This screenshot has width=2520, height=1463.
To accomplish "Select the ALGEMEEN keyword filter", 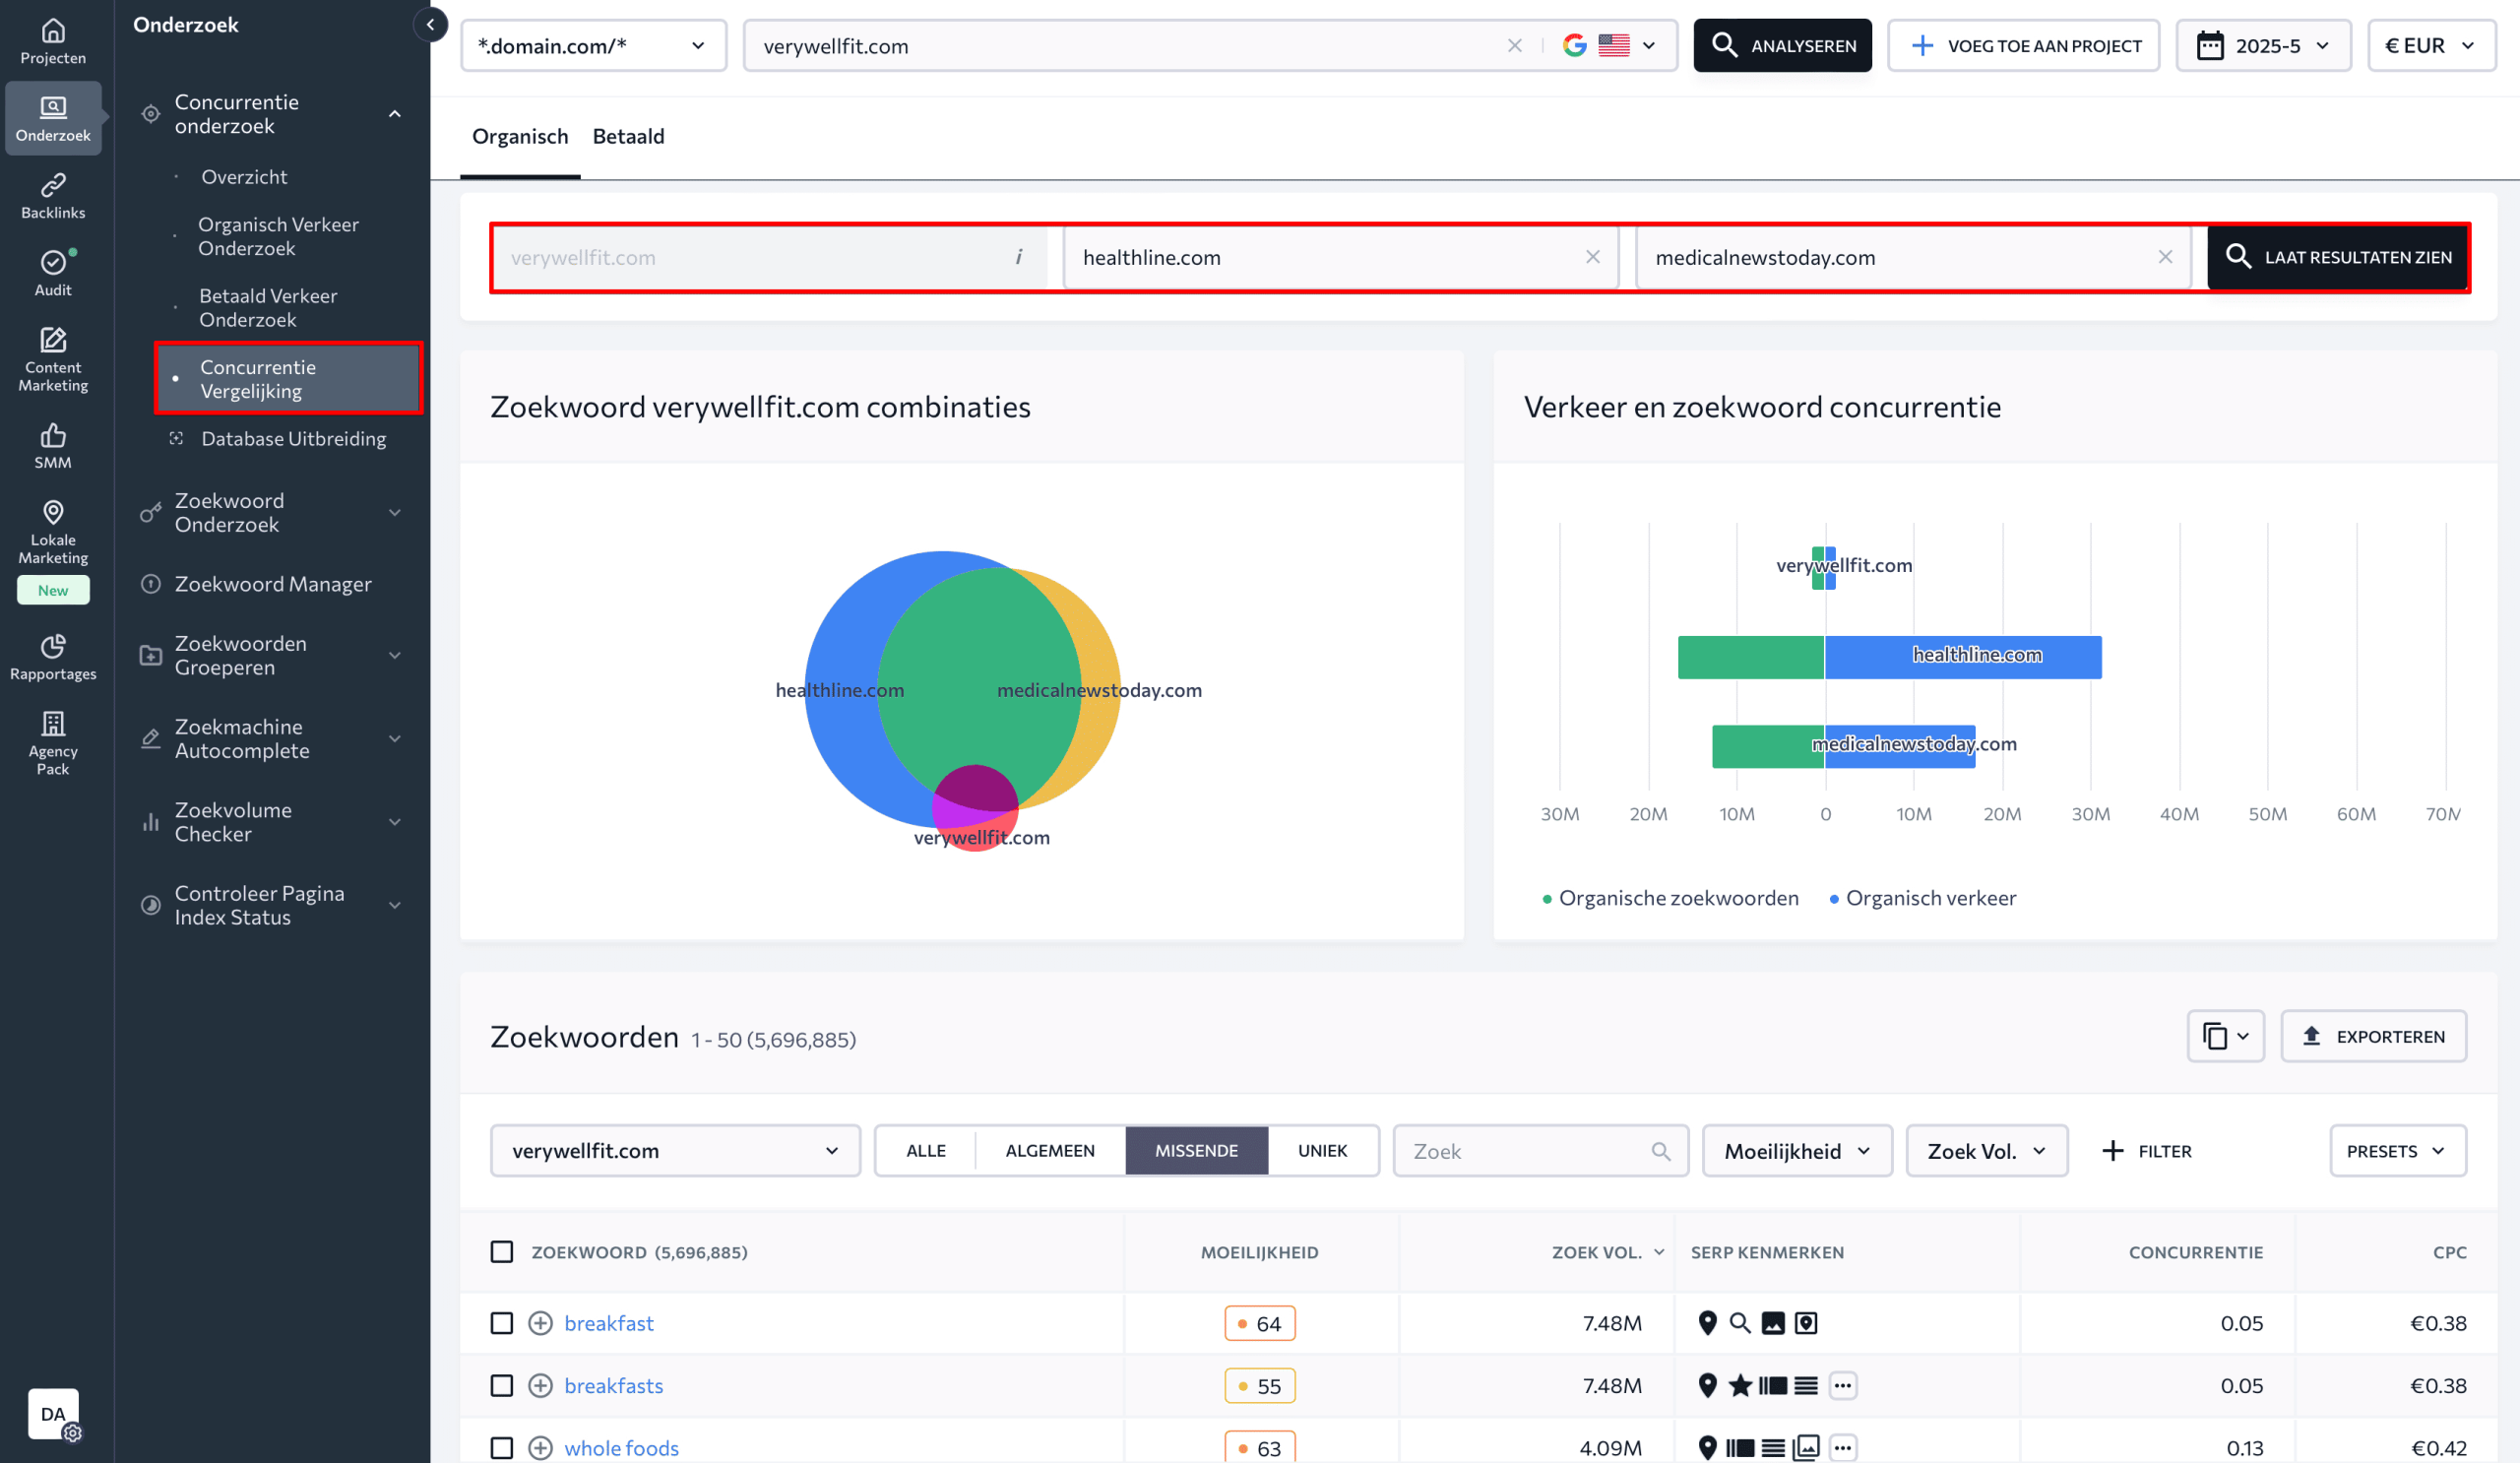I will coord(1050,1151).
